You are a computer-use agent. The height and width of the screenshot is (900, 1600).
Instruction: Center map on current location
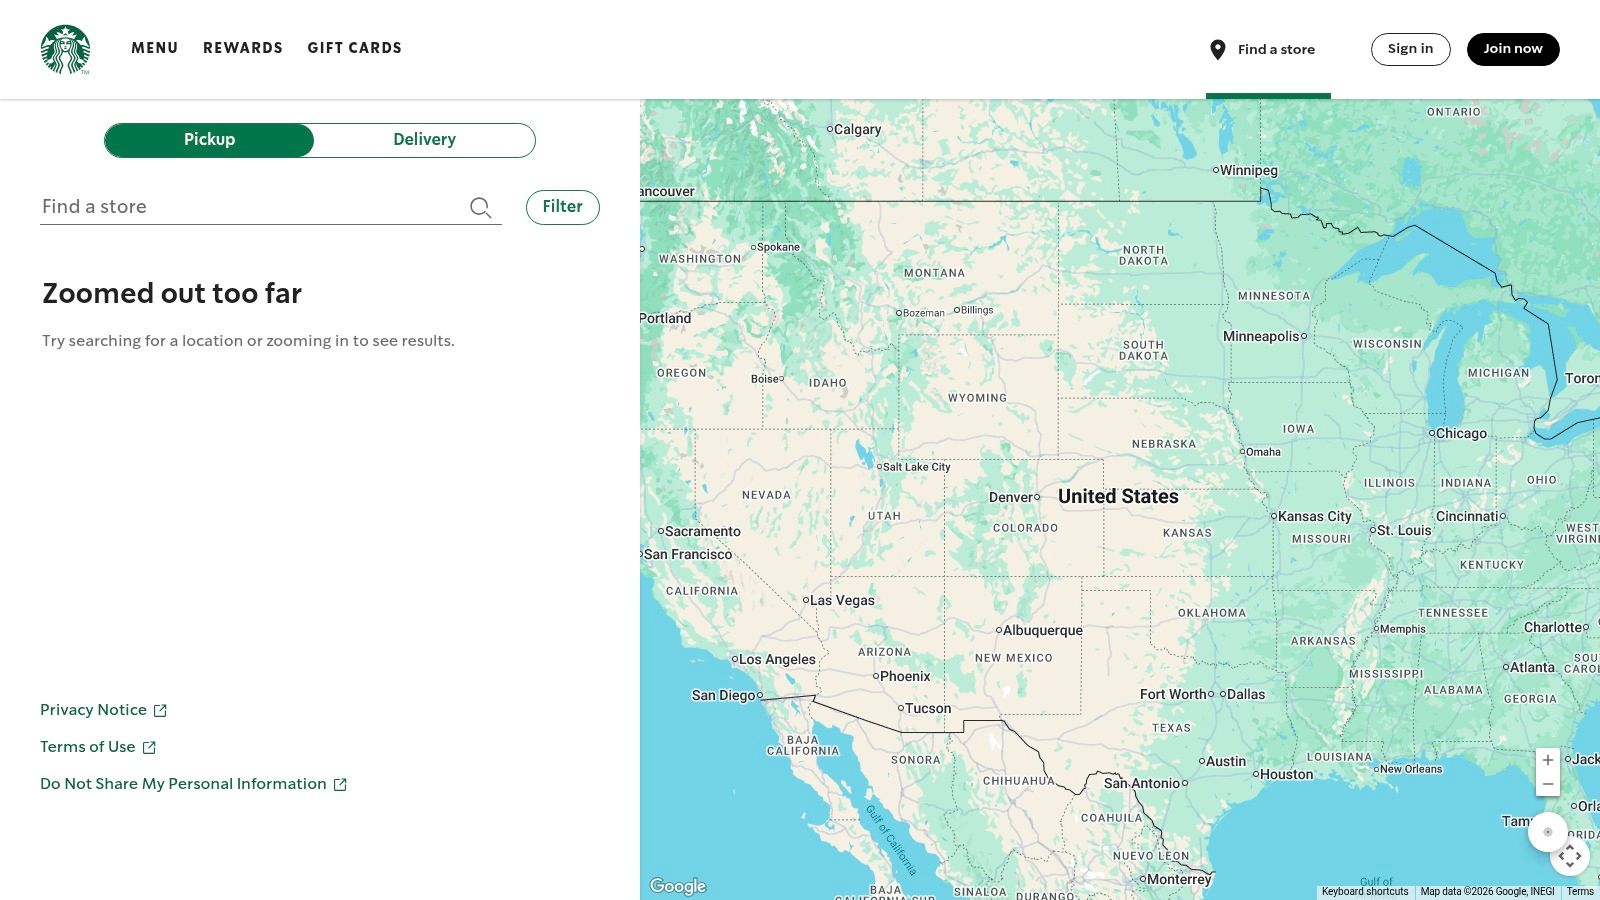(1548, 831)
